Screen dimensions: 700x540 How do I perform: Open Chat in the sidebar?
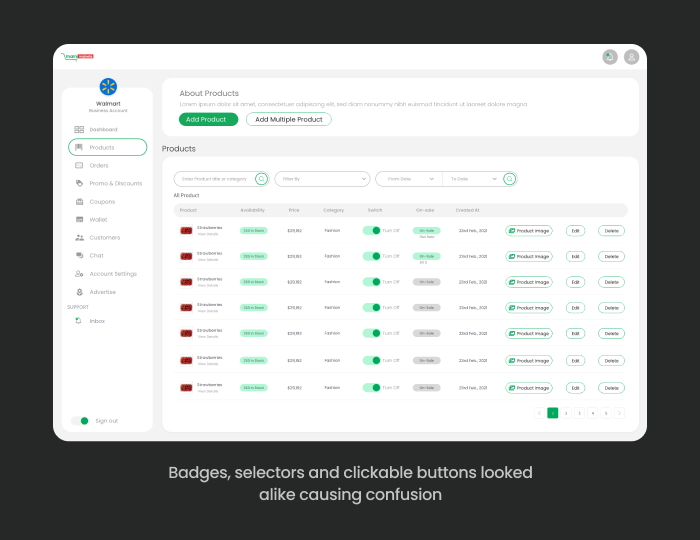(96, 255)
